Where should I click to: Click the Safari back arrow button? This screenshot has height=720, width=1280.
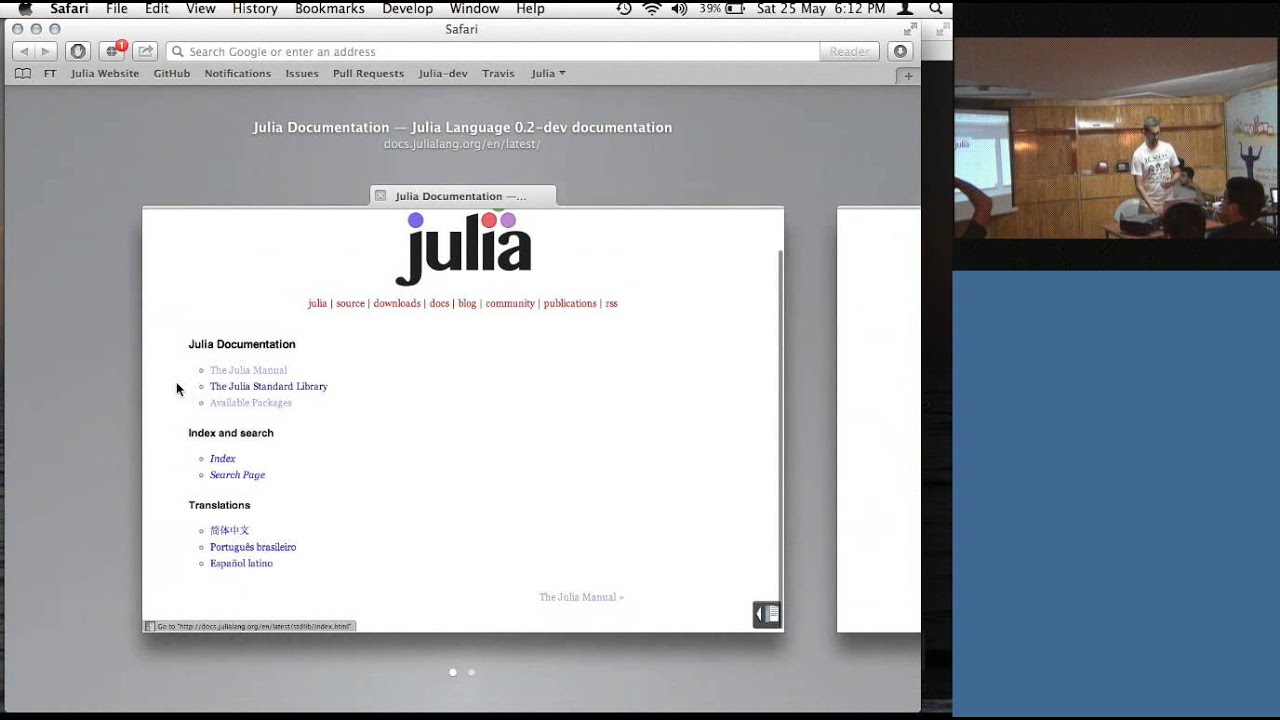(x=24, y=51)
